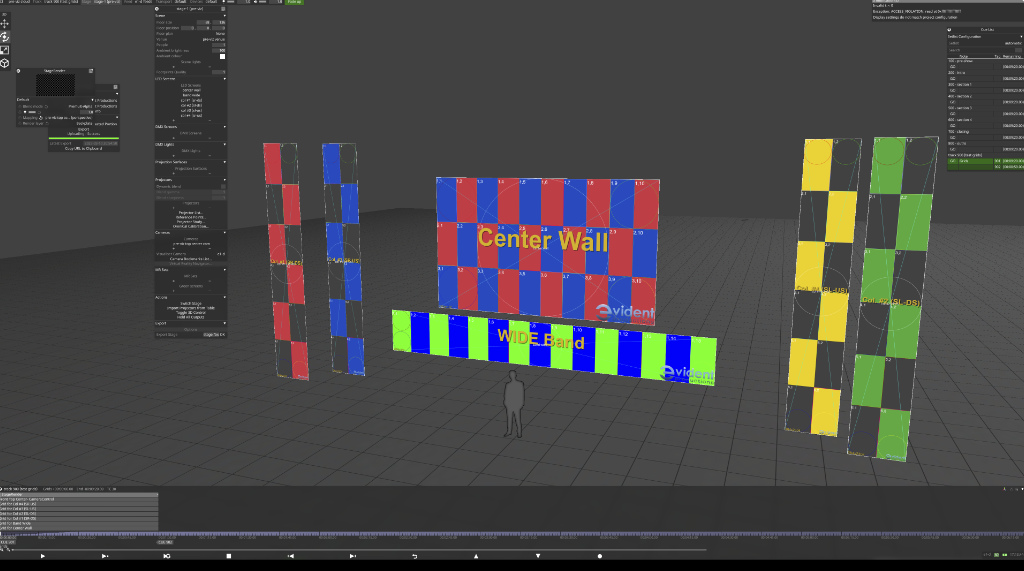The image size is (1024, 571).
Task: Select the rotate tool in left toolbar
Action: coord(5,36)
